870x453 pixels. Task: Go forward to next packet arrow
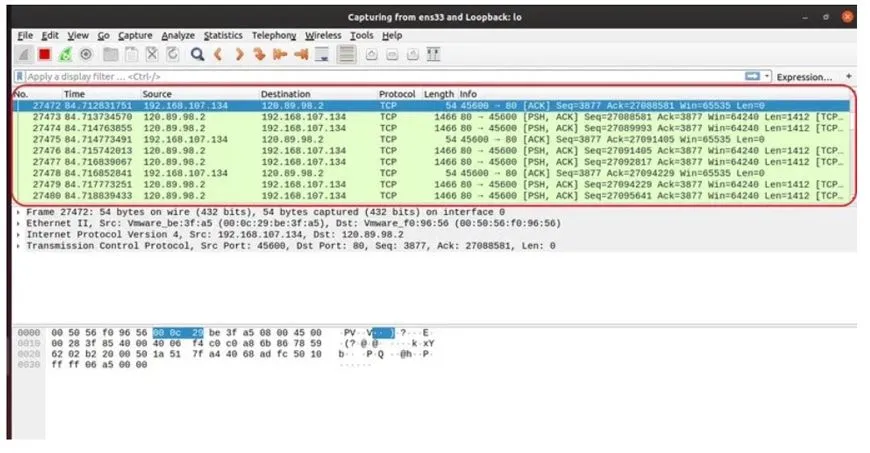point(239,54)
